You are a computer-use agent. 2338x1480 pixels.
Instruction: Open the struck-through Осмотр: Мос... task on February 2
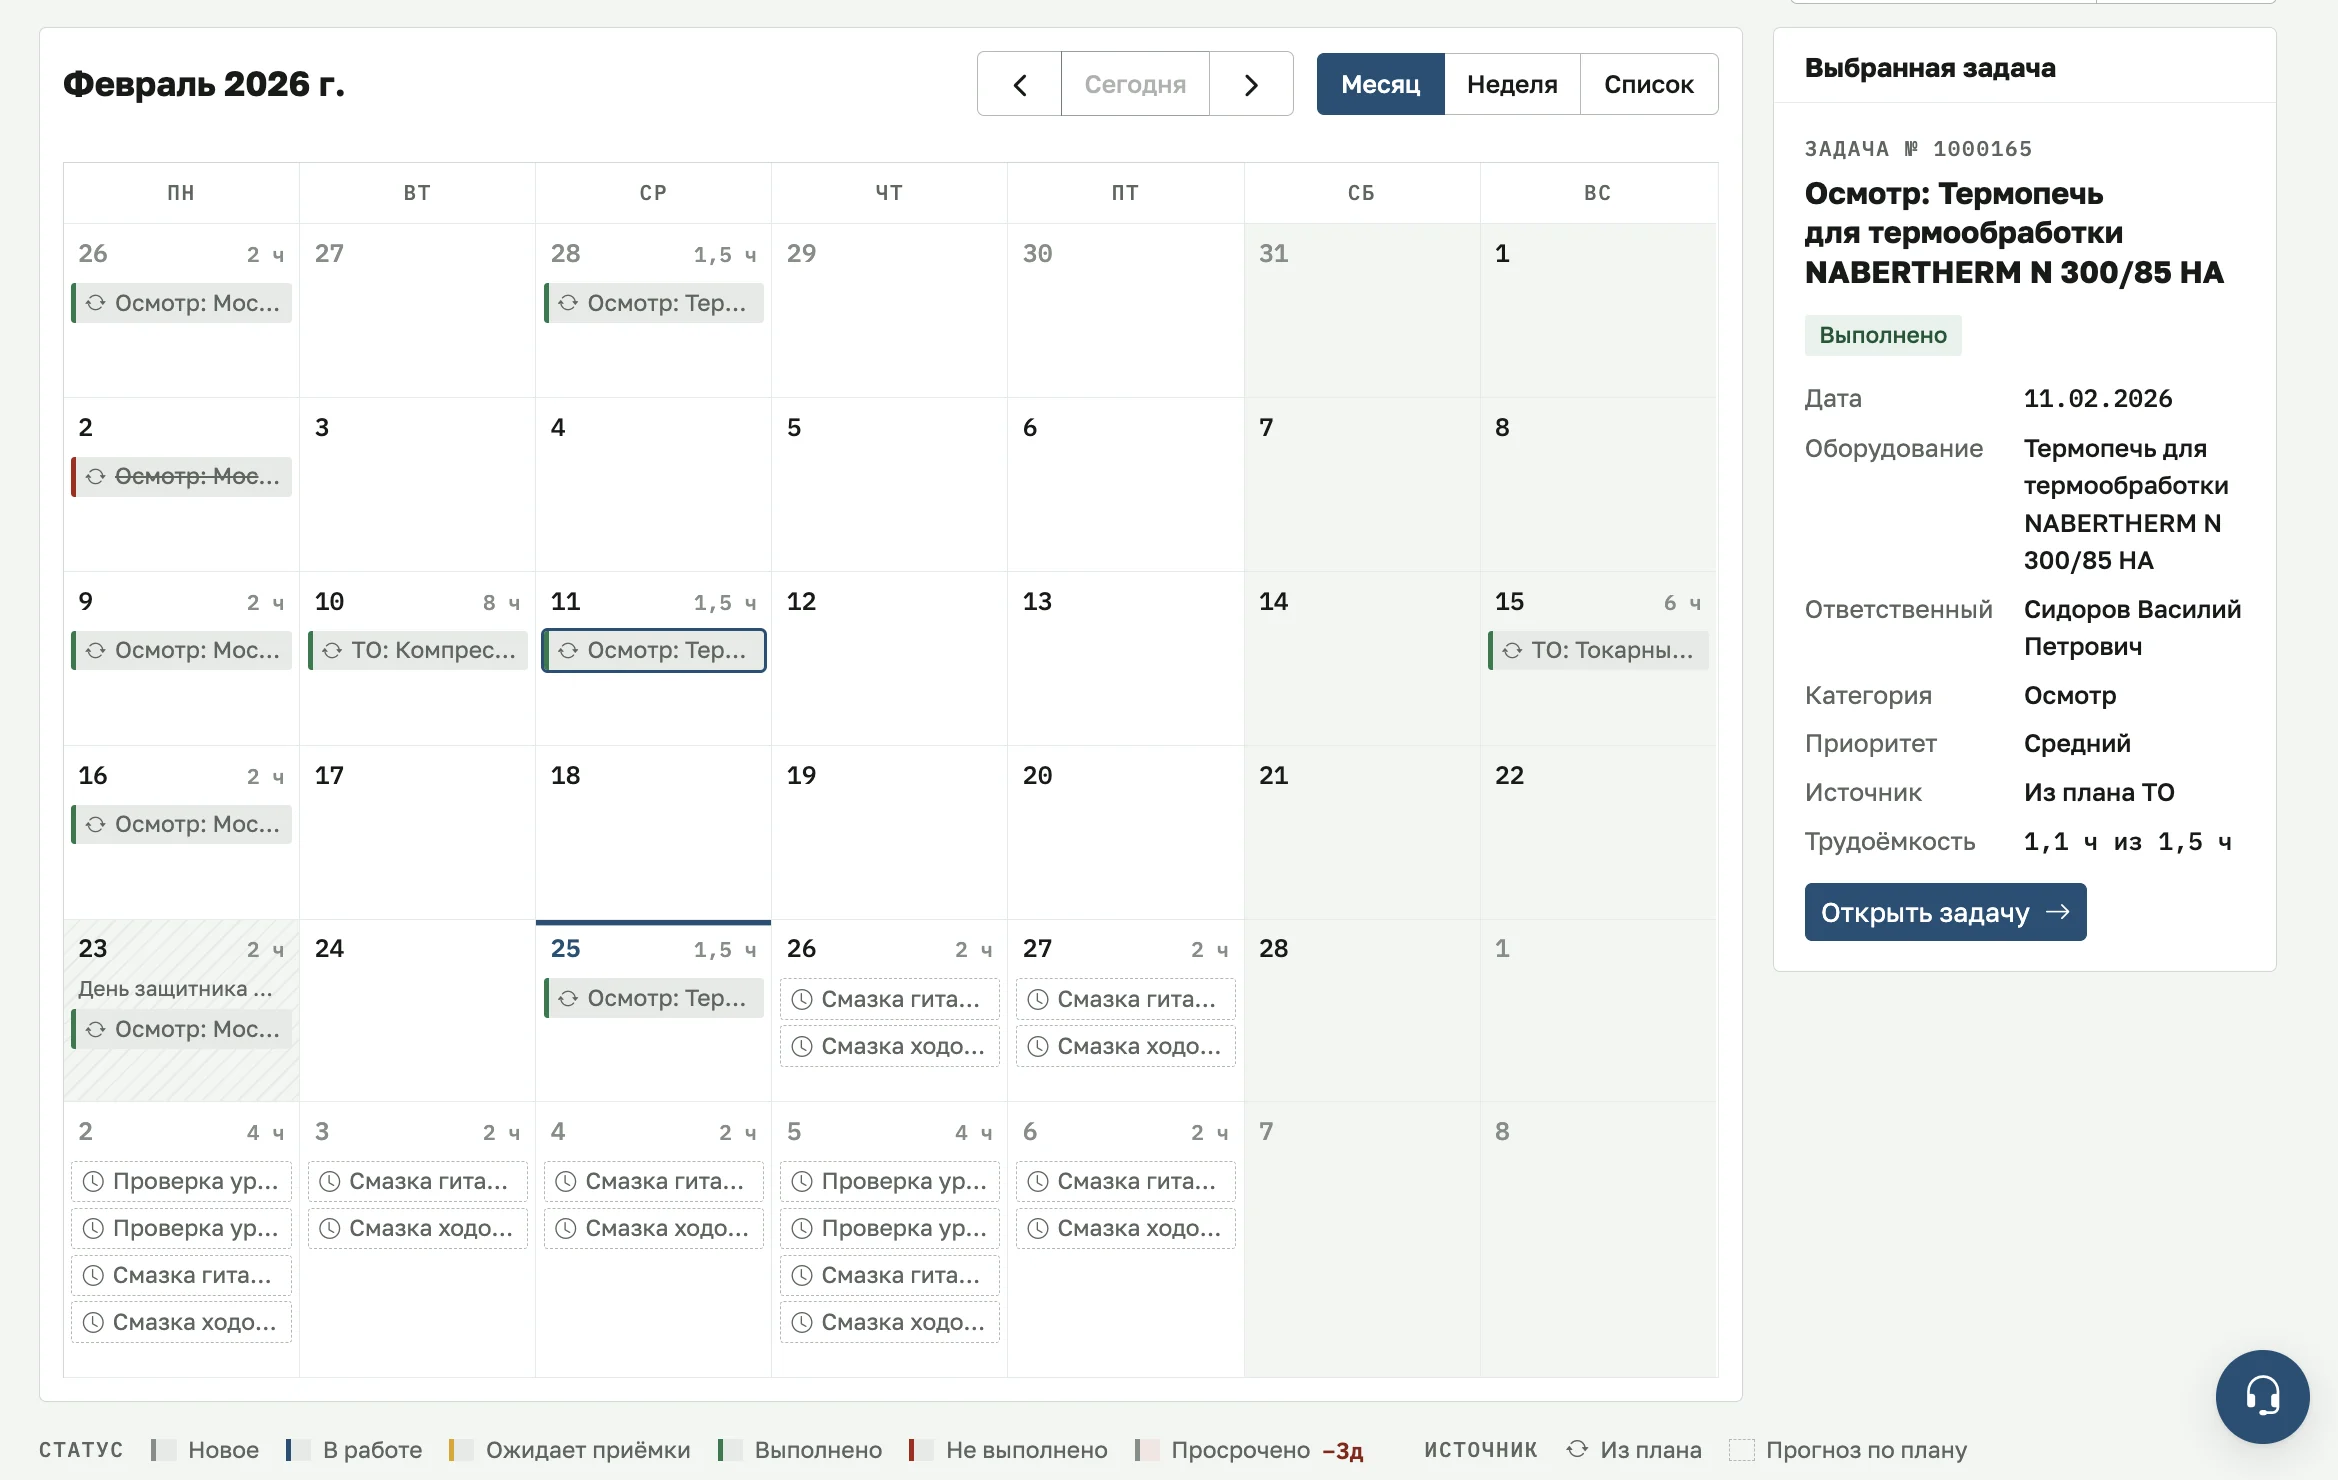(182, 476)
